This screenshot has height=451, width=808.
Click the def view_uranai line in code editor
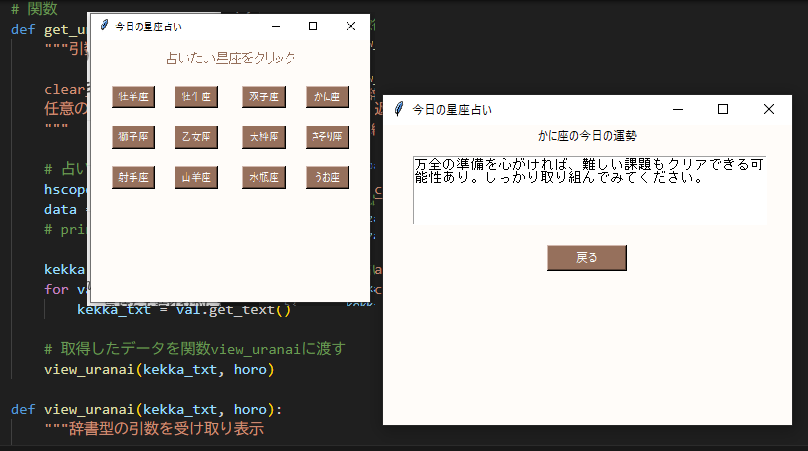pos(147,409)
